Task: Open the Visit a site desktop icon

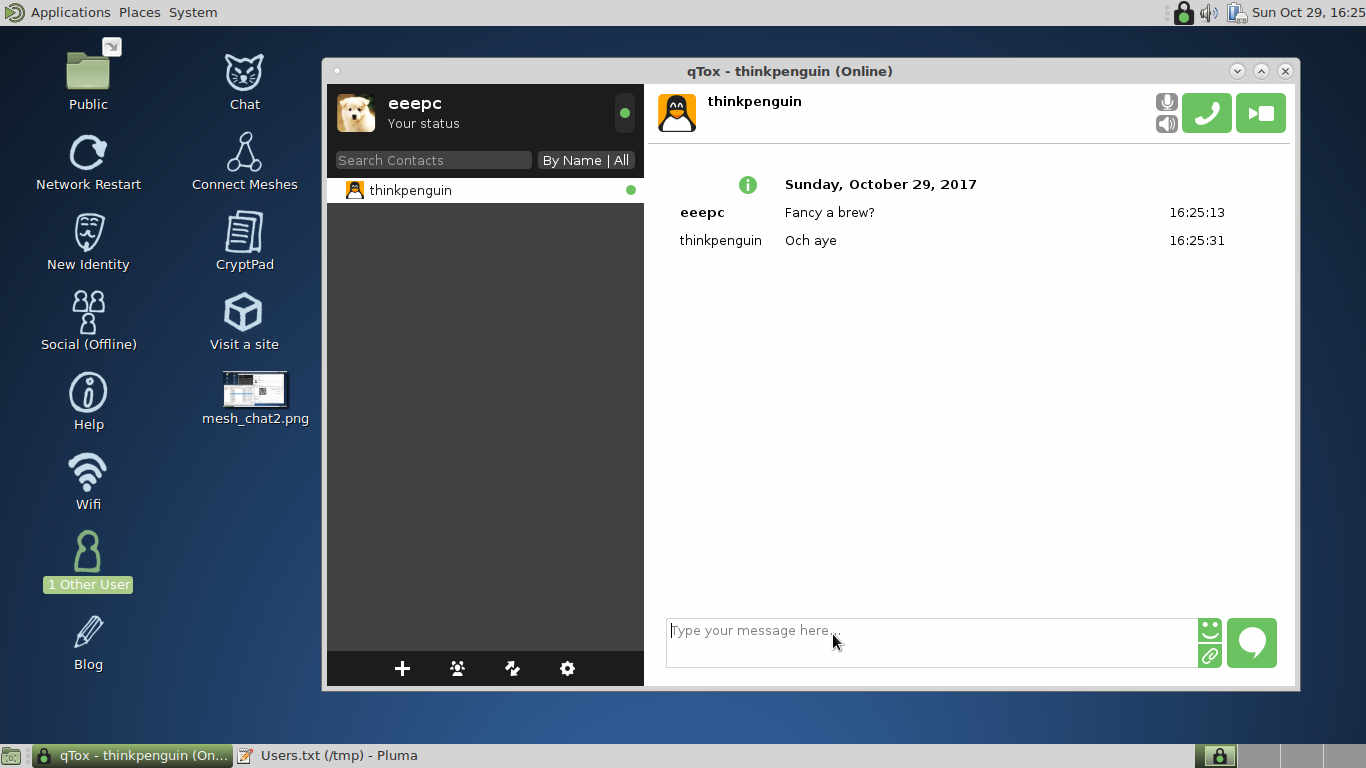Action: 244,322
